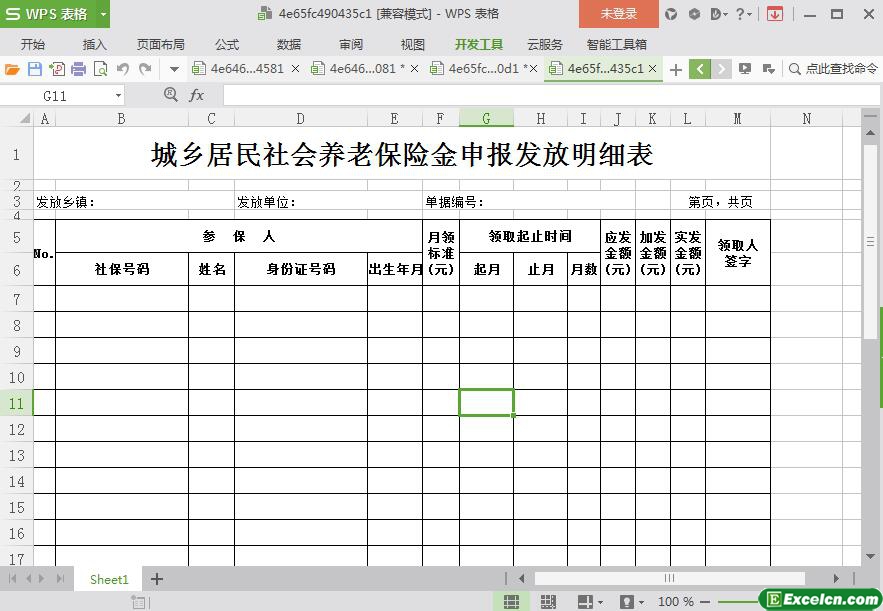The width and height of the screenshot is (883, 611).
Task: Open the D-shaped icon dropdown in title bar
Action: click(x=719, y=14)
